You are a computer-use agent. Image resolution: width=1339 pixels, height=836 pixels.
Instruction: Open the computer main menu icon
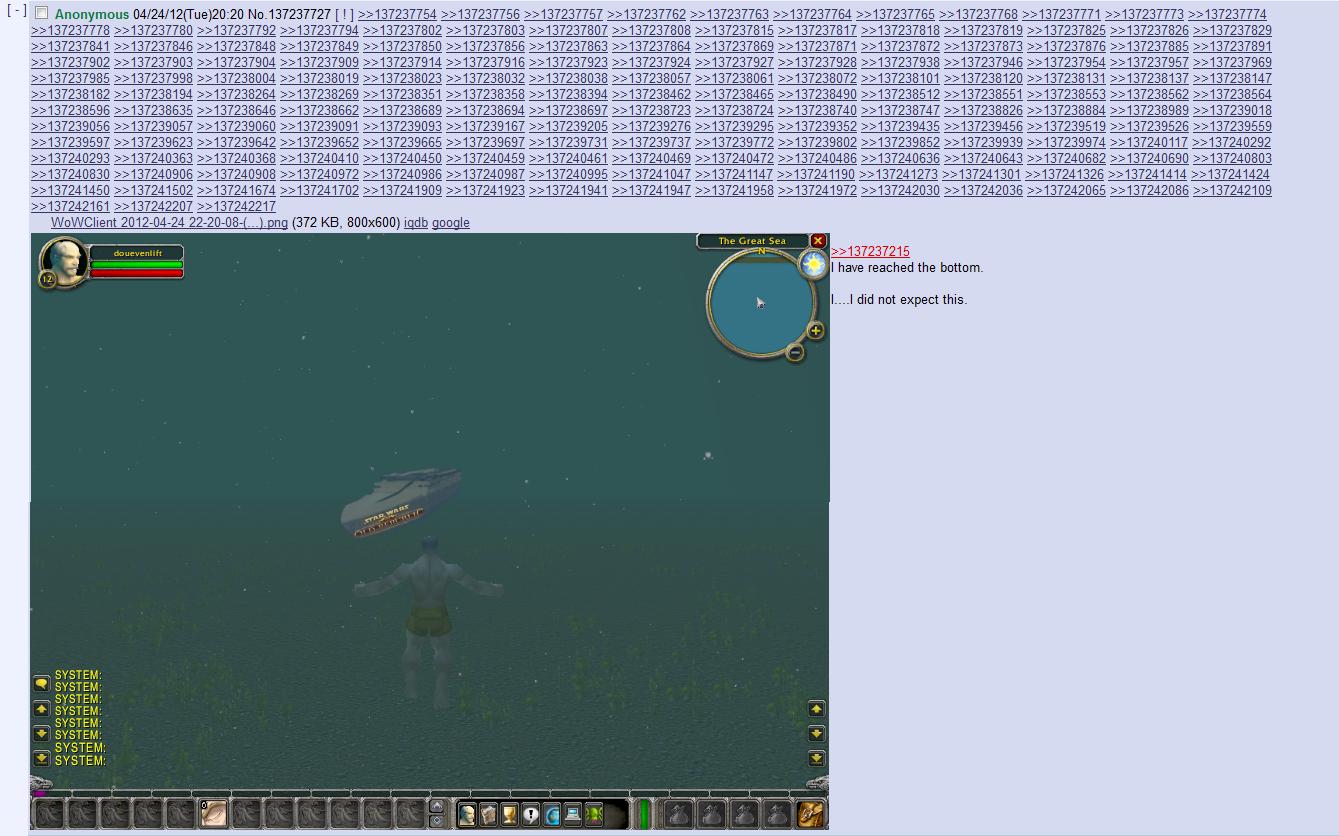tap(572, 814)
